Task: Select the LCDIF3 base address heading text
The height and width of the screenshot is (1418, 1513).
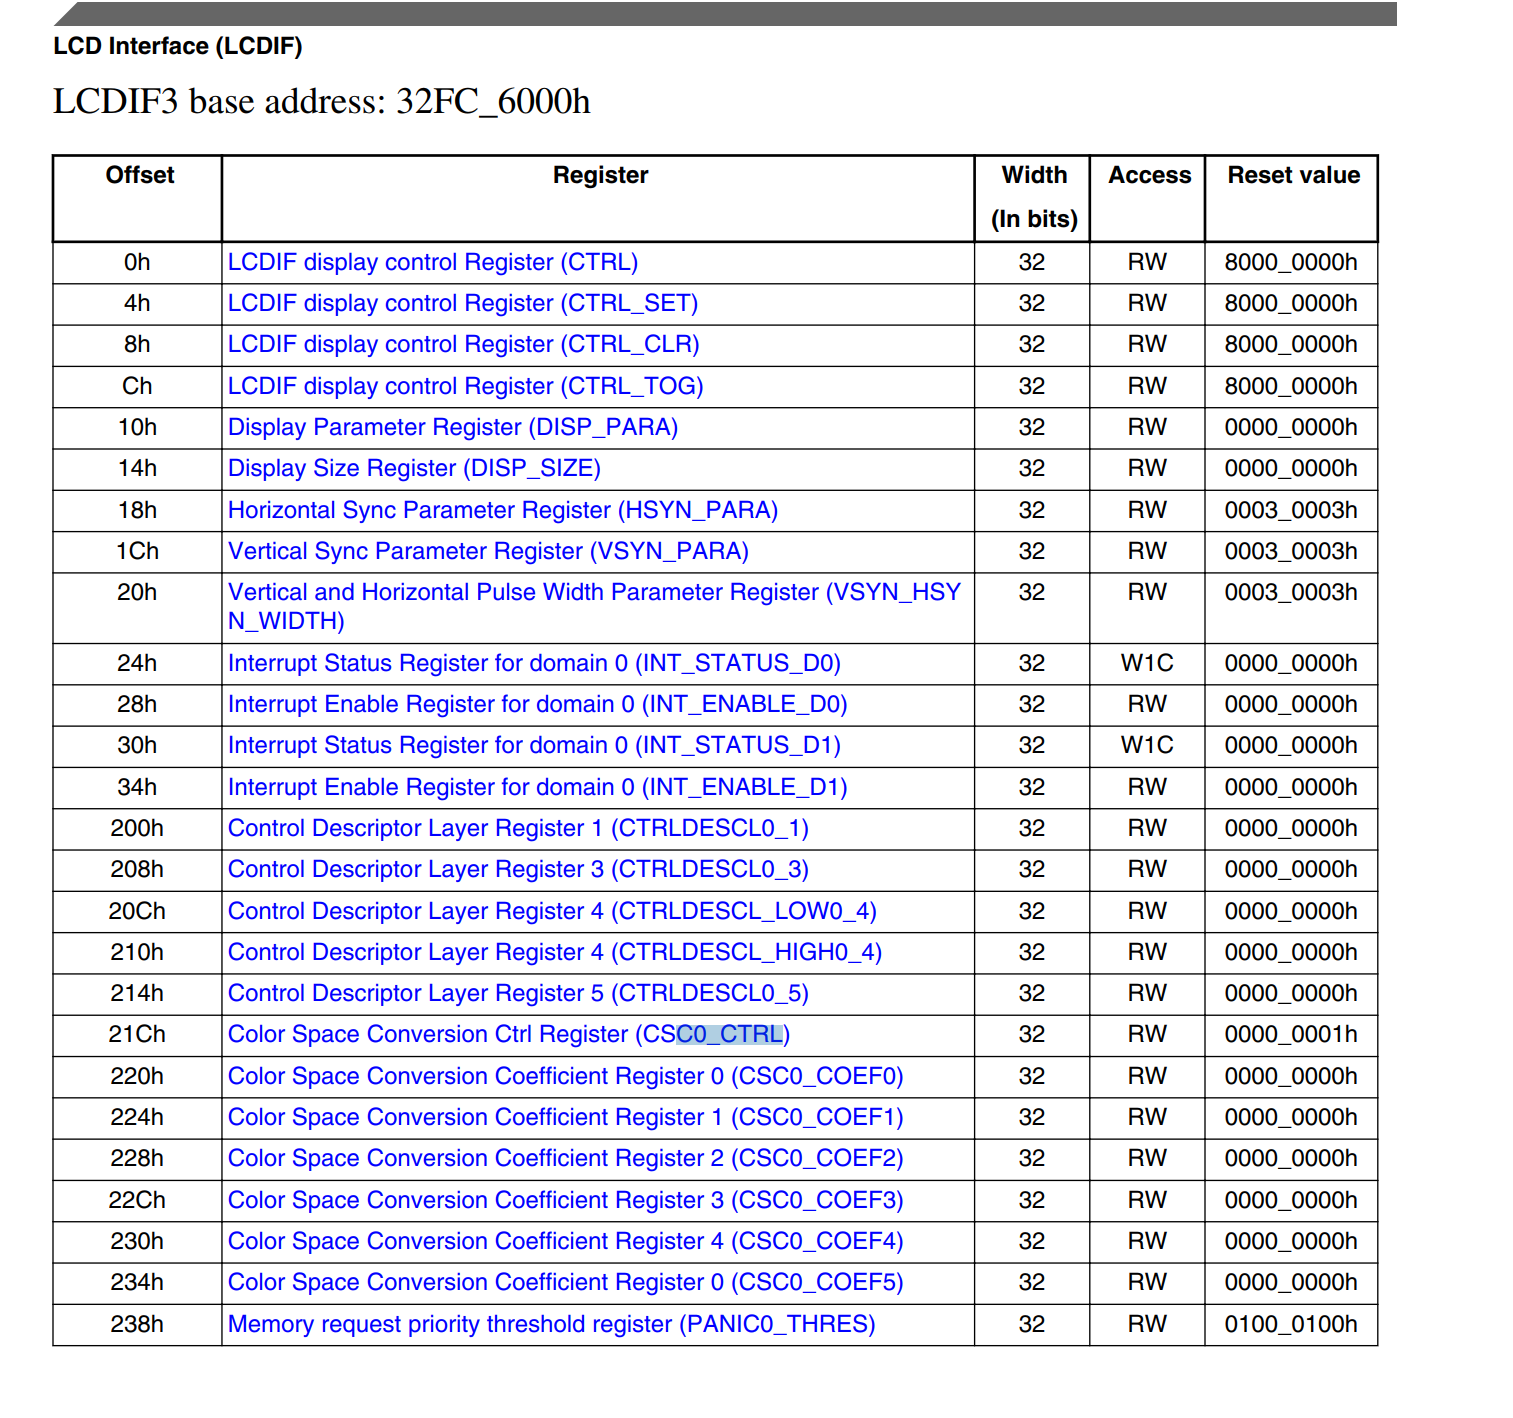Action: click(x=322, y=101)
